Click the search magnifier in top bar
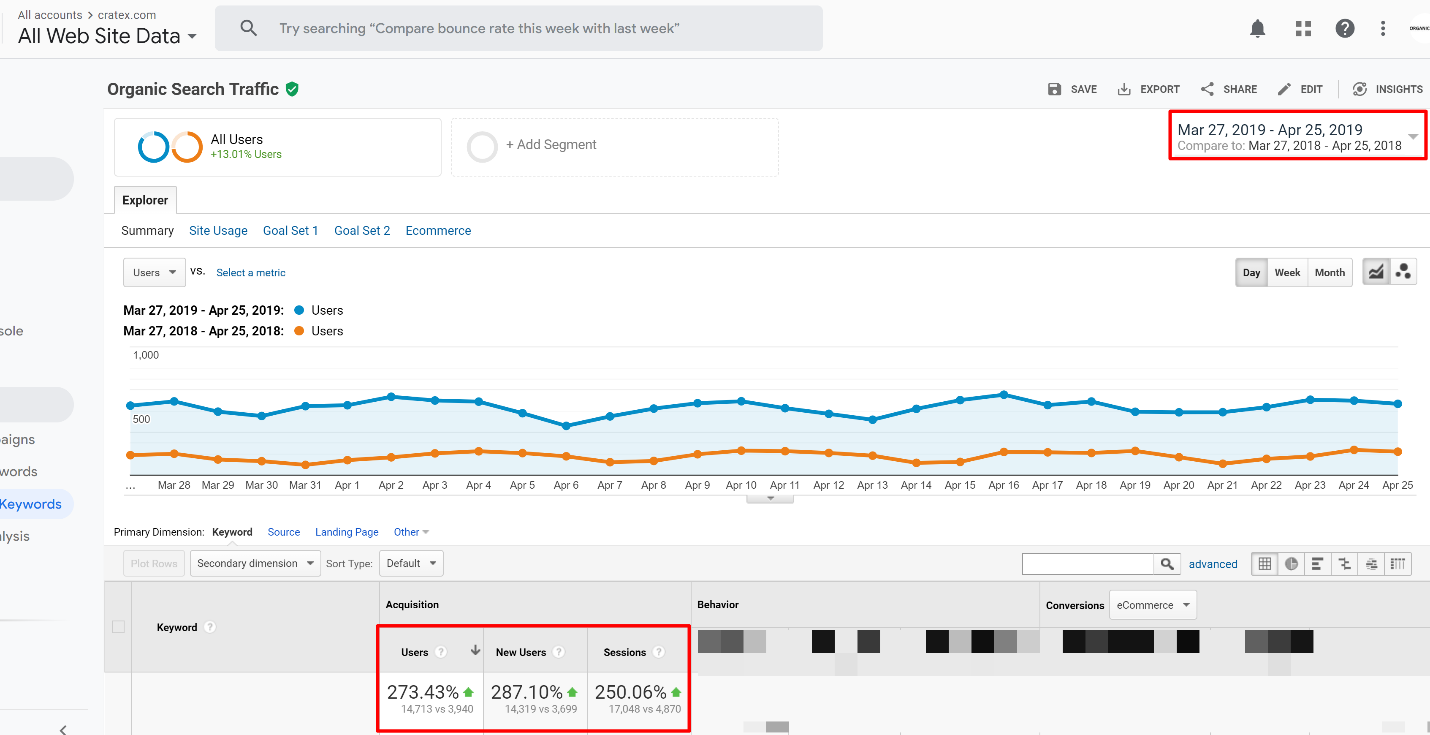1430x735 pixels. click(249, 29)
